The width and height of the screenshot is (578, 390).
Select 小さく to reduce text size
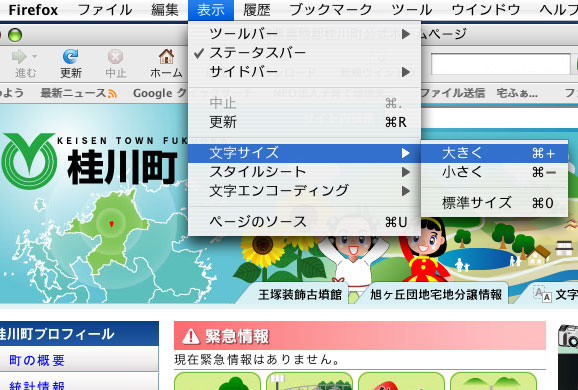(494, 172)
